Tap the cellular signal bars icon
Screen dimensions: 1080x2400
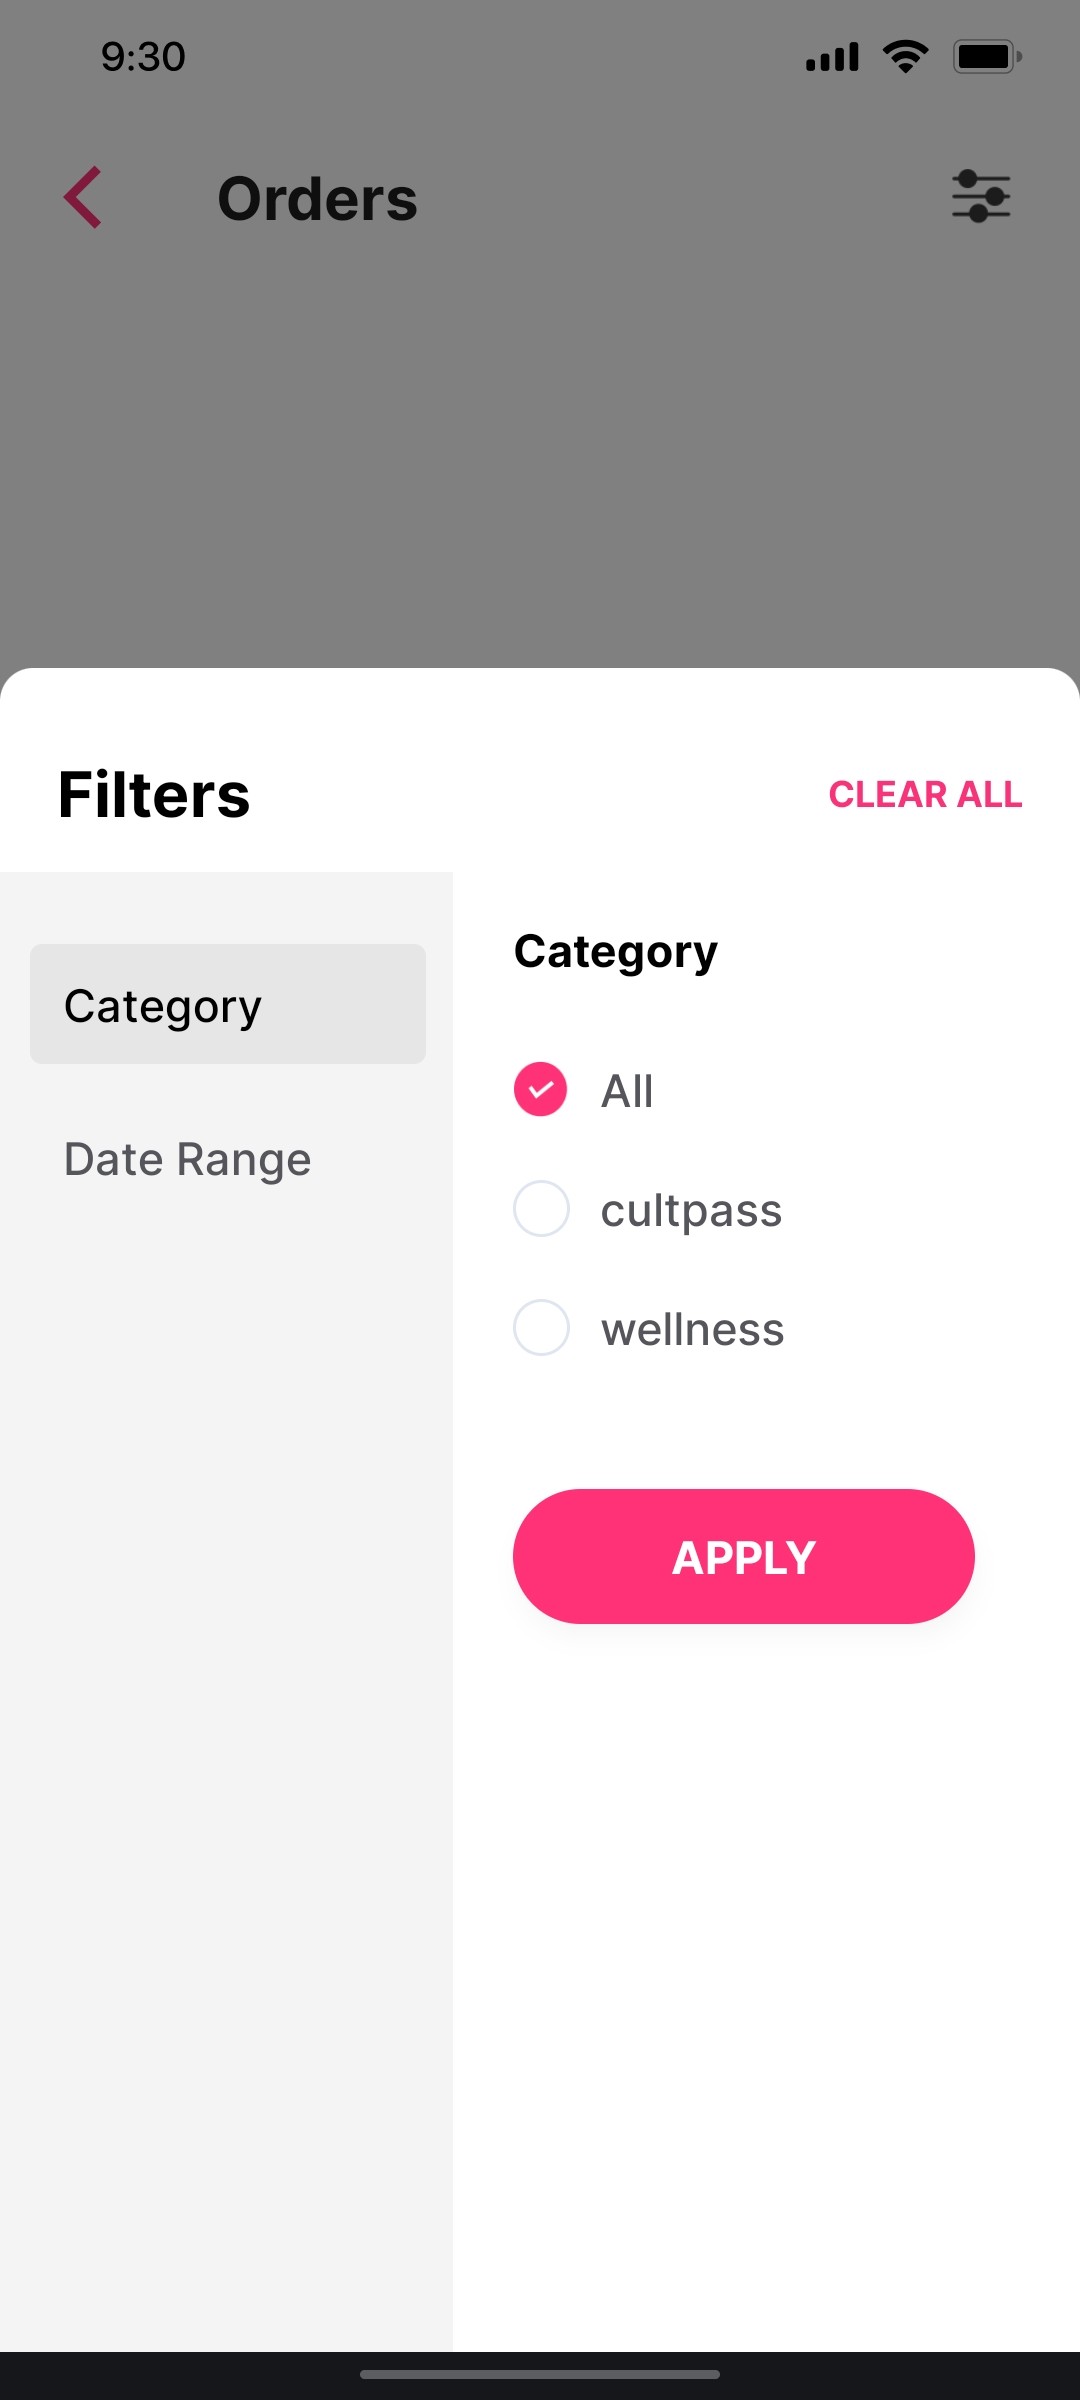830,56
